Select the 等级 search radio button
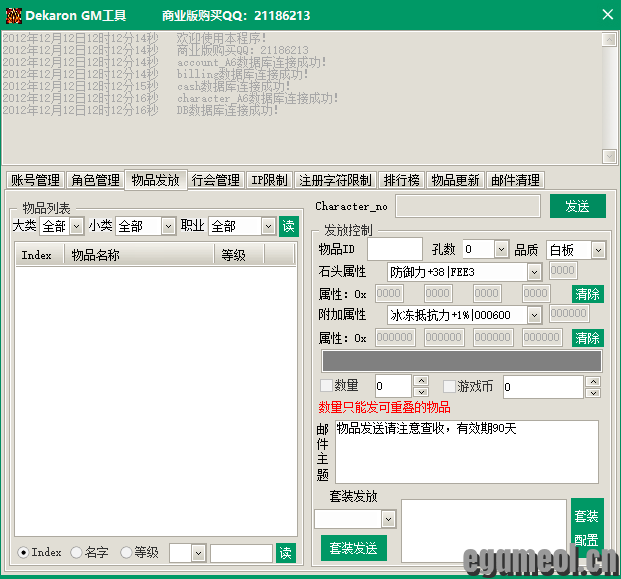The image size is (621, 579). pos(126,552)
